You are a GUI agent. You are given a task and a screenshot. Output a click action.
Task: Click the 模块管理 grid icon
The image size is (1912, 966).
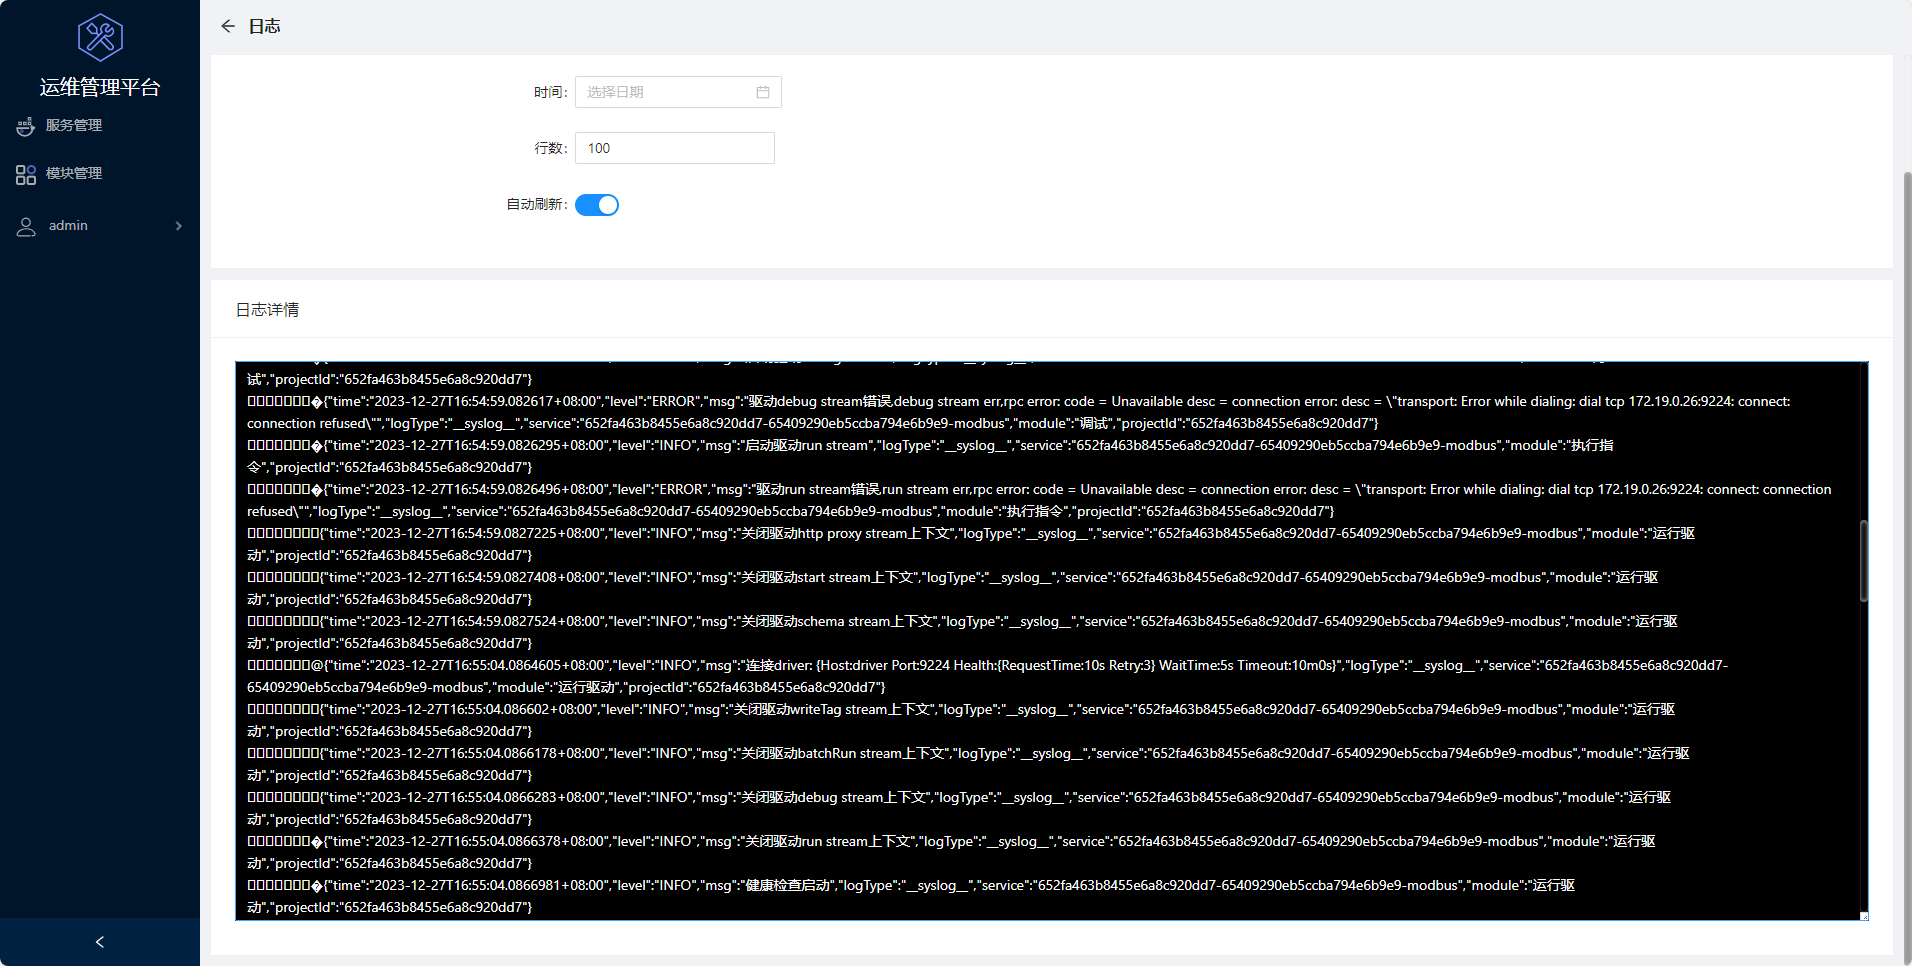[26, 175]
